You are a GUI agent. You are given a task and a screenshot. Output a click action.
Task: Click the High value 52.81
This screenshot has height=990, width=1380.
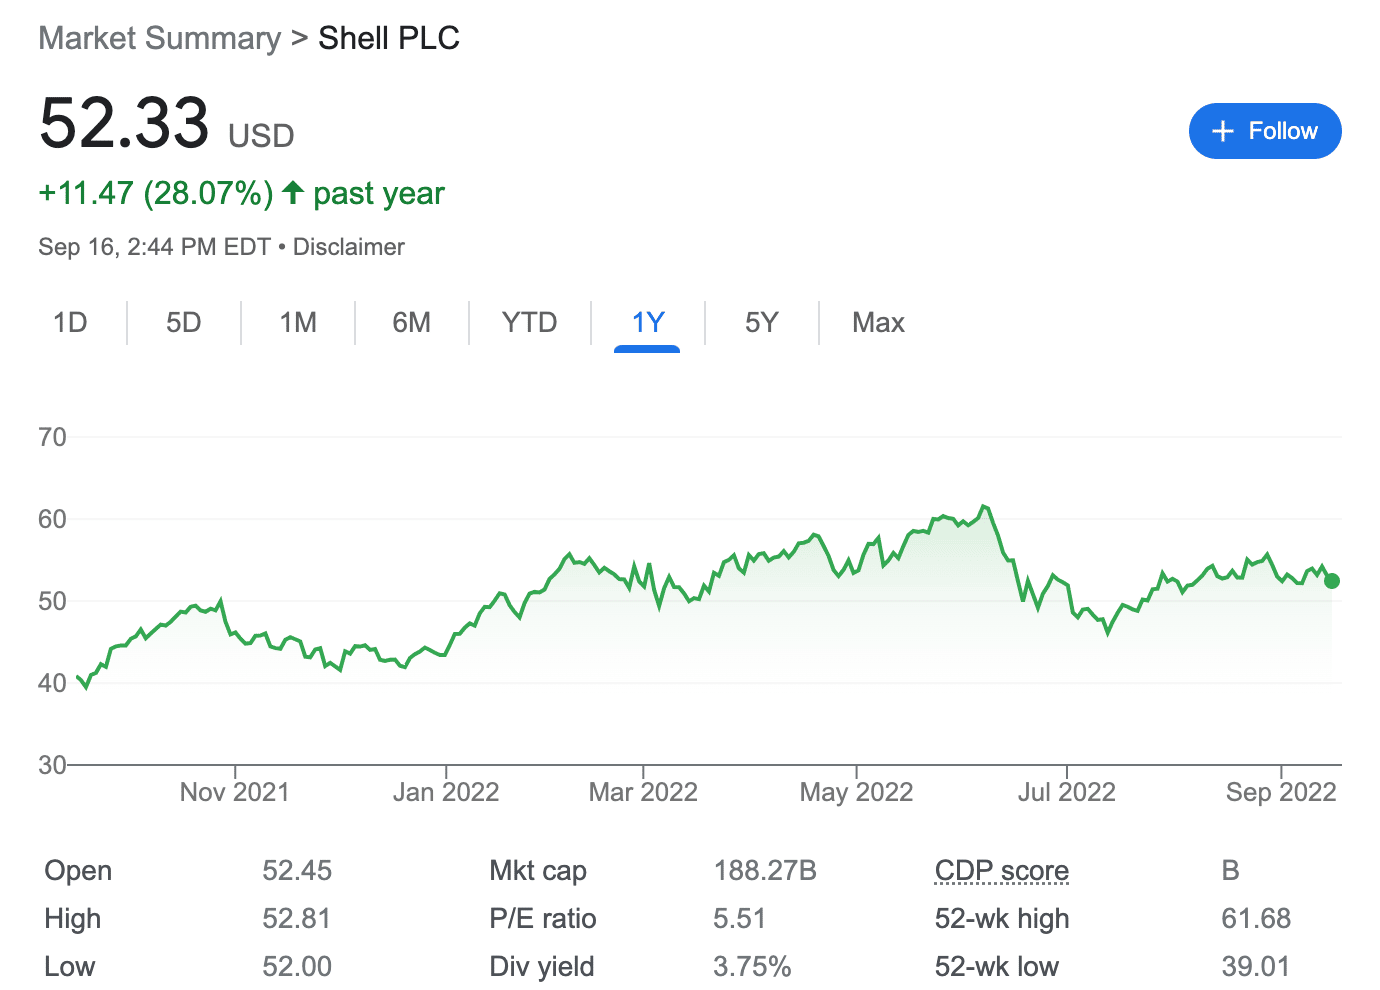pyautogui.click(x=297, y=919)
